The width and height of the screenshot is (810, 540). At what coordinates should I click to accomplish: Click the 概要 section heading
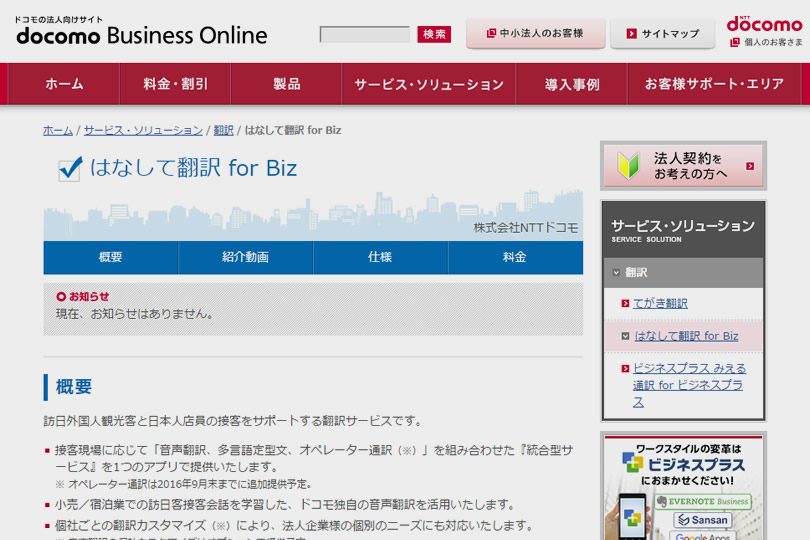[74, 387]
